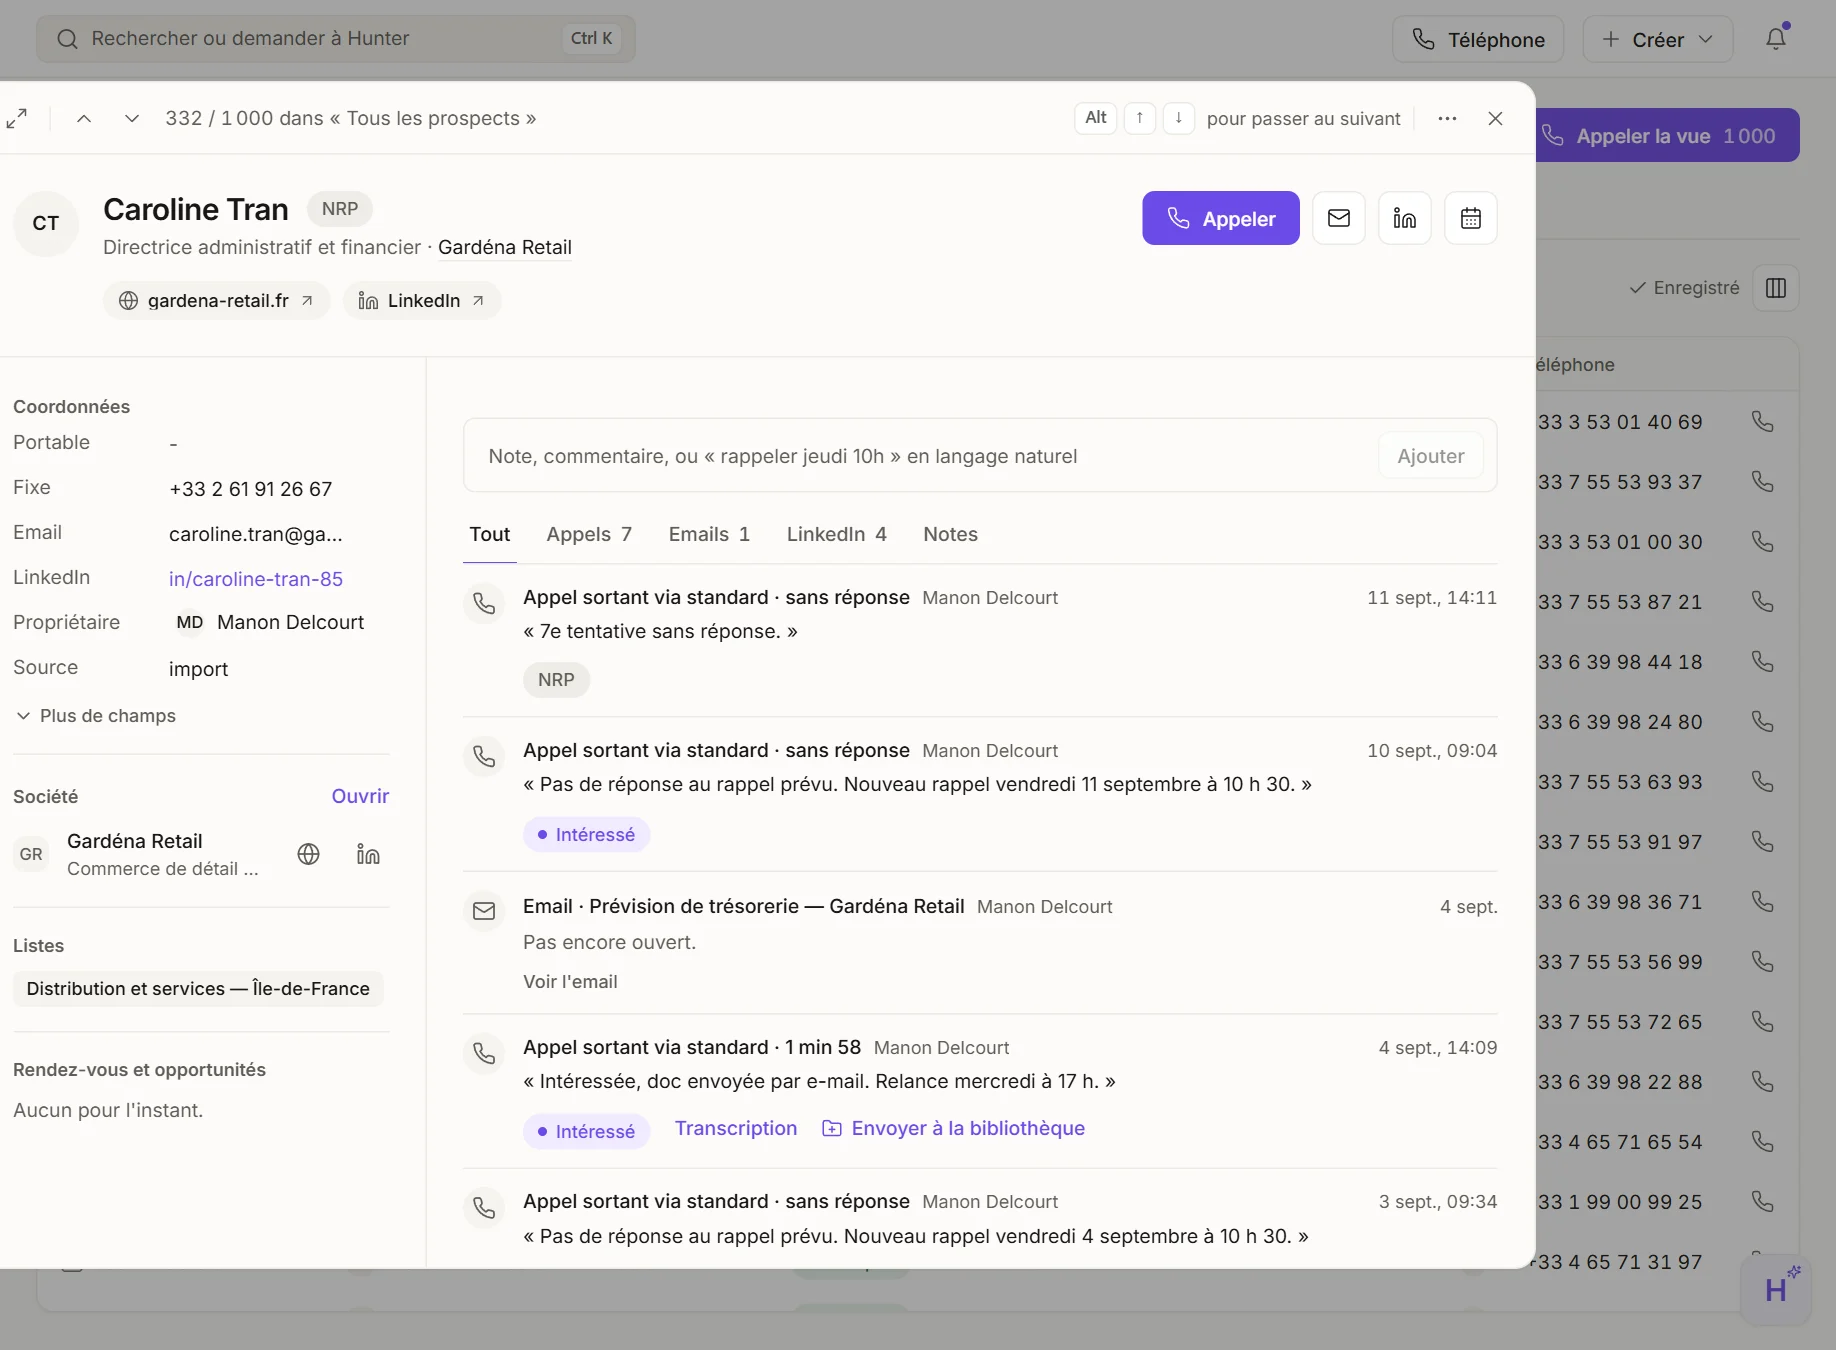Image resolution: width=1836 pixels, height=1350 pixels.
Task: Focus the Rechercher ou demander à Hunter search
Action: (336, 39)
